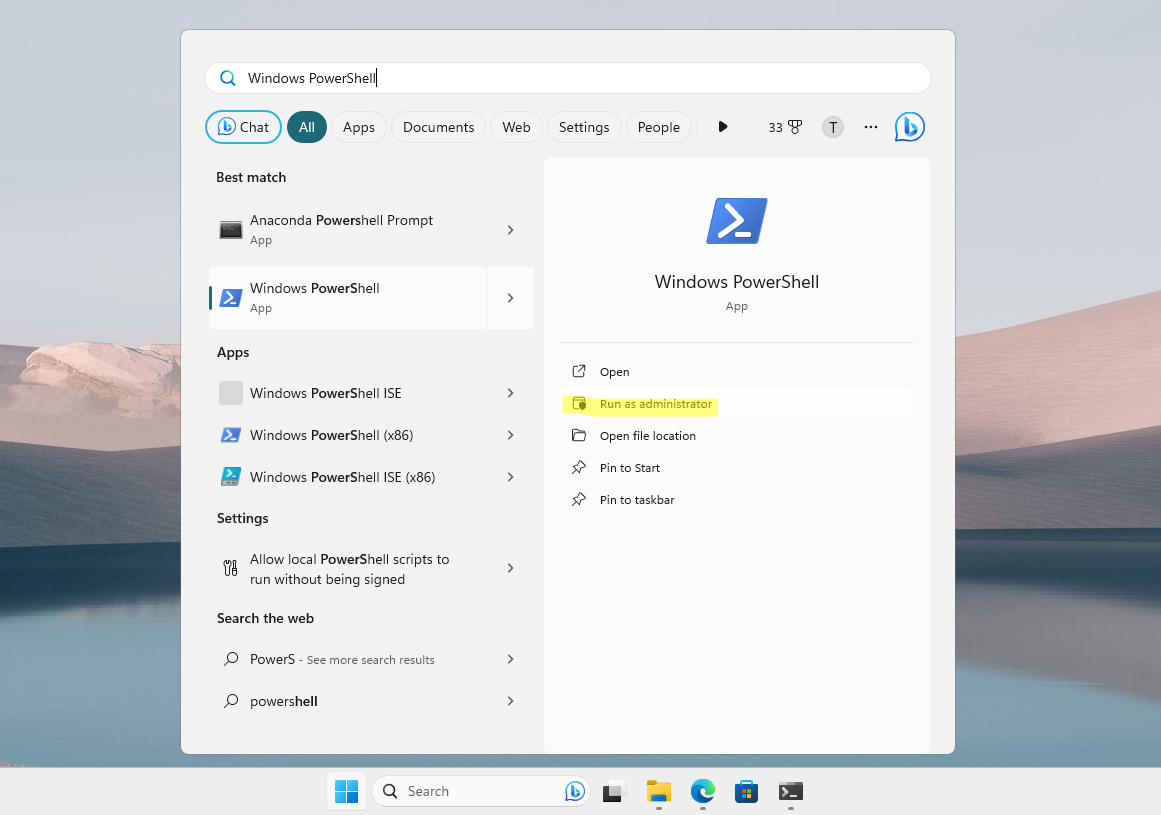Choose Open in the PowerShell preview pane
Screen dimensions: 1161x815
737,372
